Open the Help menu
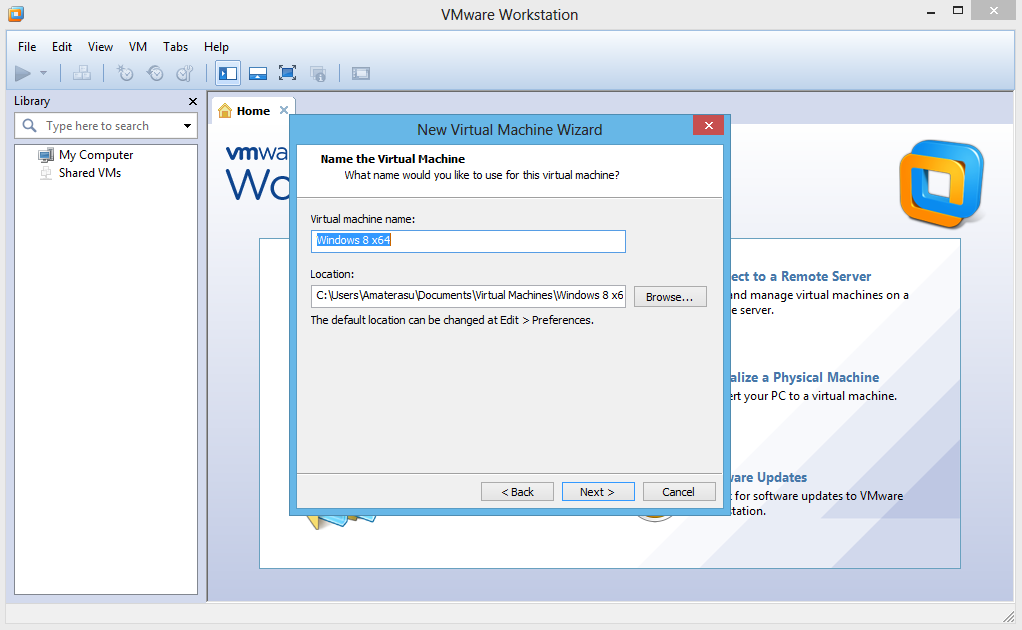This screenshot has height=630, width=1022. [x=216, y=47]
